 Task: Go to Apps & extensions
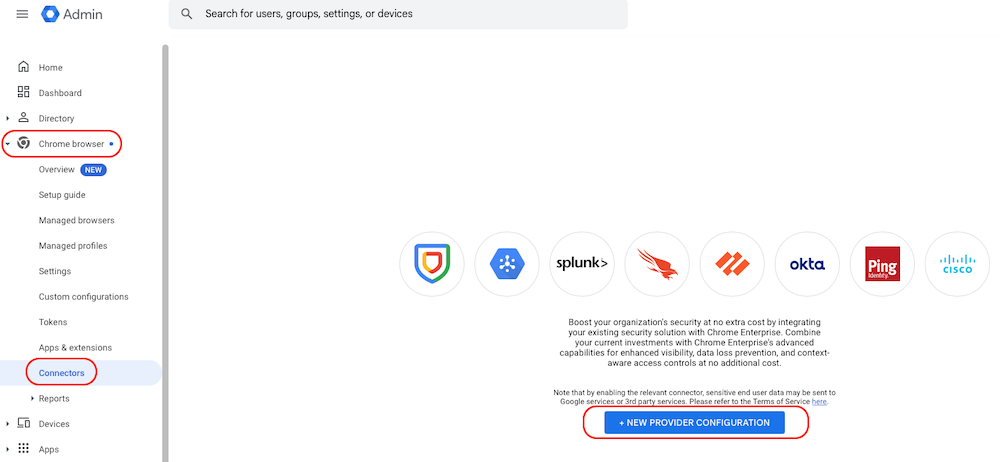(75, 348)
